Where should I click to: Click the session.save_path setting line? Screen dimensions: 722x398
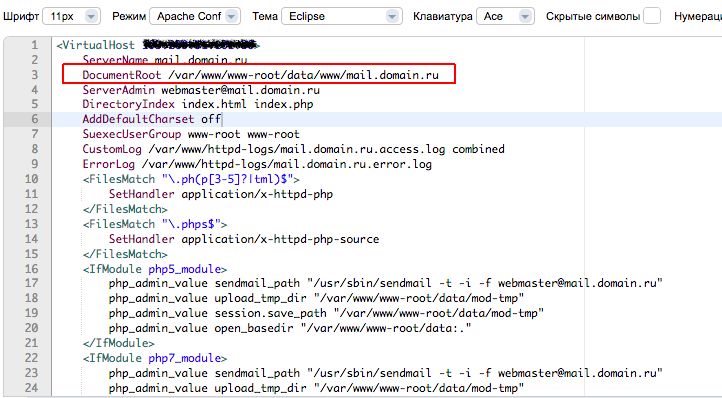click(326, 313)
